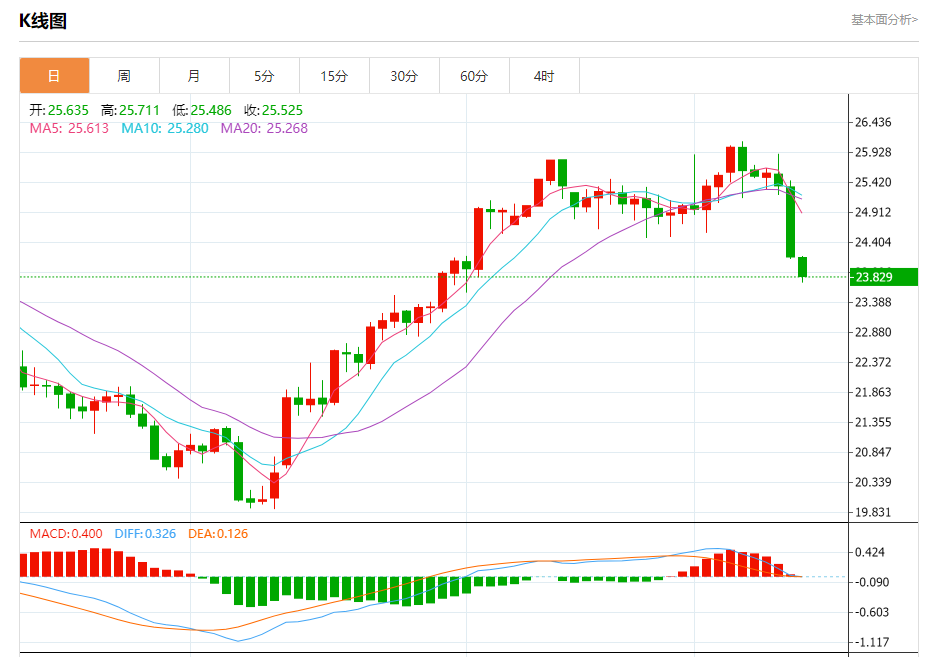The width and height of the screenshot is (930, 657).
Task: Click the last green candlestick on the chart
Action: click(x=802, y=267)
